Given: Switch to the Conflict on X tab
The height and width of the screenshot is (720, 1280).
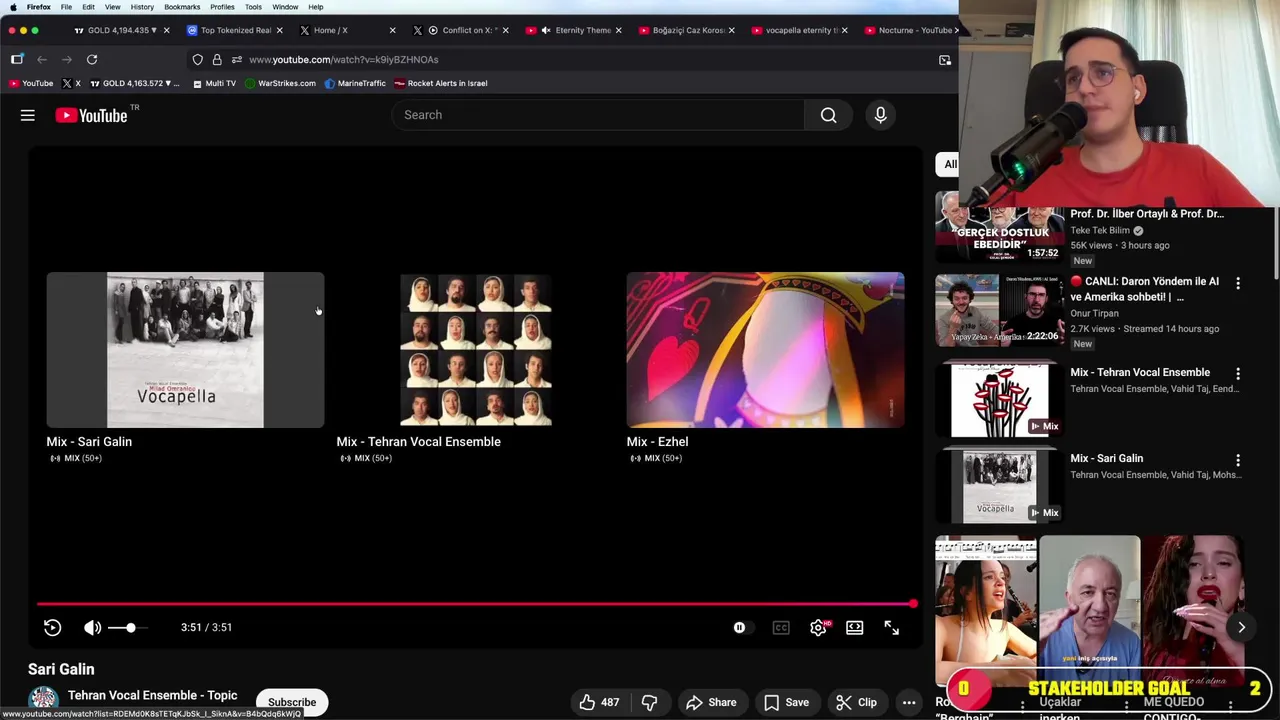Looking at the screenshot, I should tap(470, 30).
